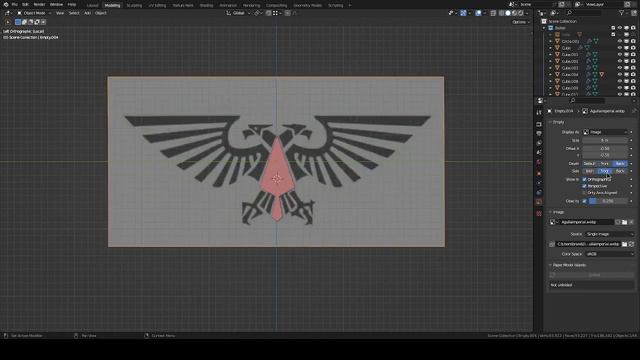Open the Object Mode dropdown
The height and width of the screenshot is (360, 640).
[34, 13]
